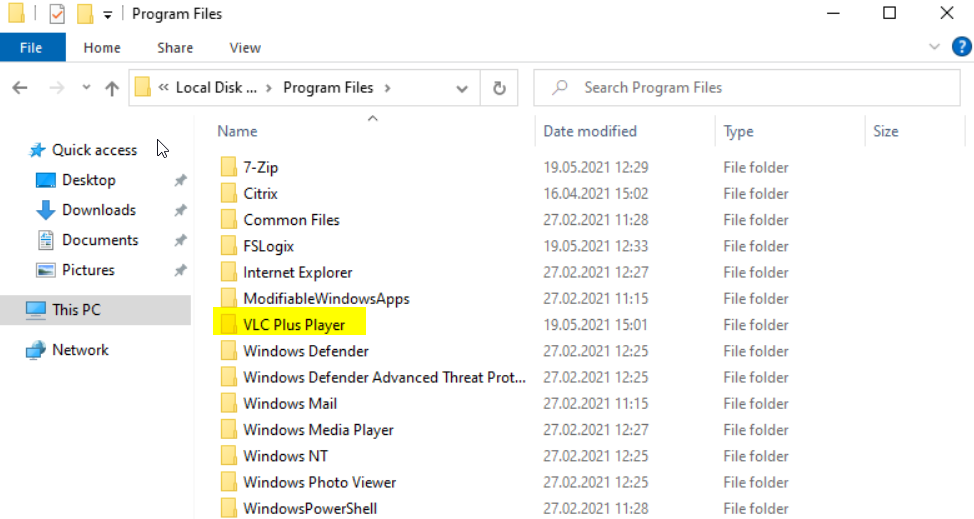Sort by the Name column header
Screen dimensions: 974x519
click(x=237, y=131)
